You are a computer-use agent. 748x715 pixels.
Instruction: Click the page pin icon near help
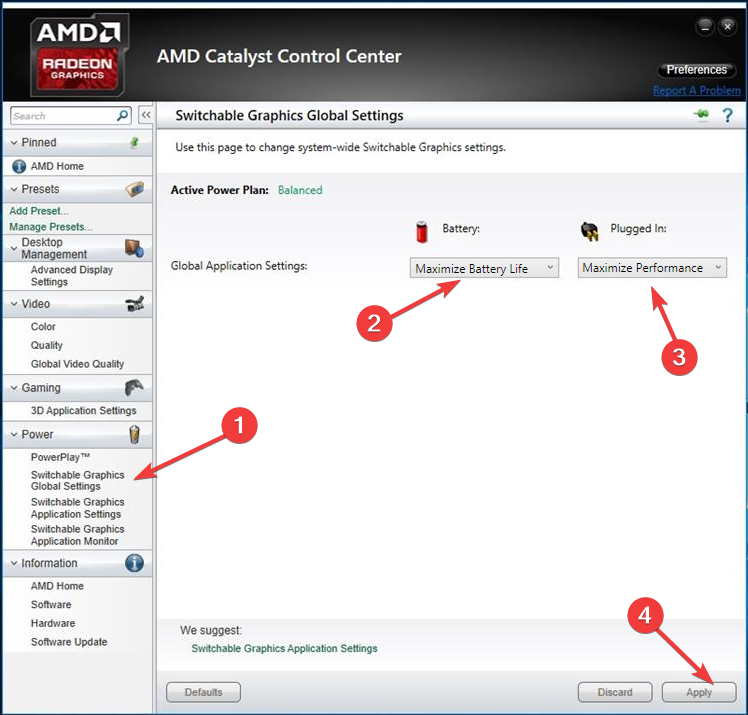tap(701, 114)
